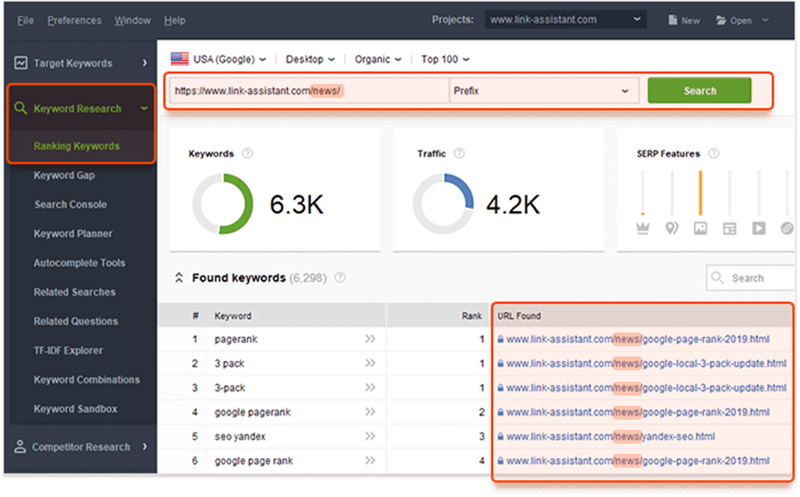The height and width of the screenshot is (497, 800).
Task: Click the help icon beside Keywords
Action: 247,154
